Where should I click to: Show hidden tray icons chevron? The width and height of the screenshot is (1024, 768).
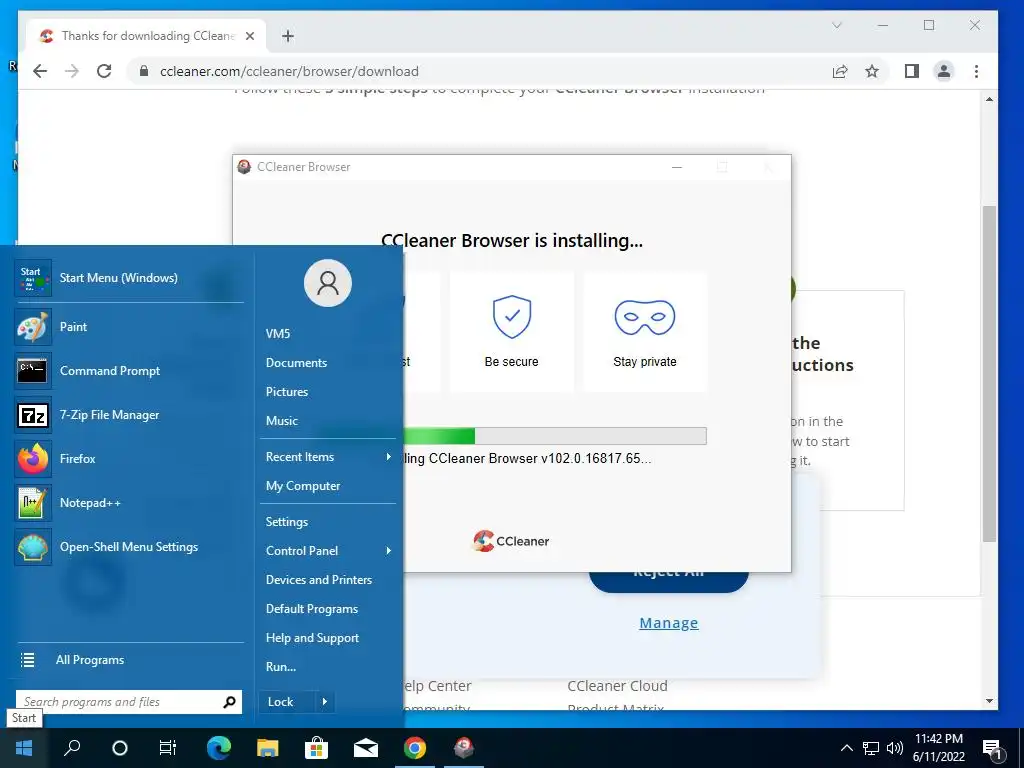click(846, 748)
